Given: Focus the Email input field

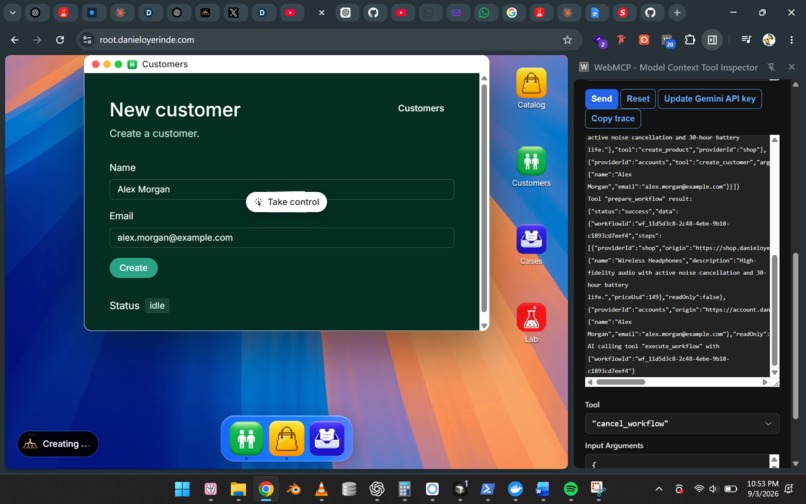Looking at the screenshot, I should click(282, 238).
